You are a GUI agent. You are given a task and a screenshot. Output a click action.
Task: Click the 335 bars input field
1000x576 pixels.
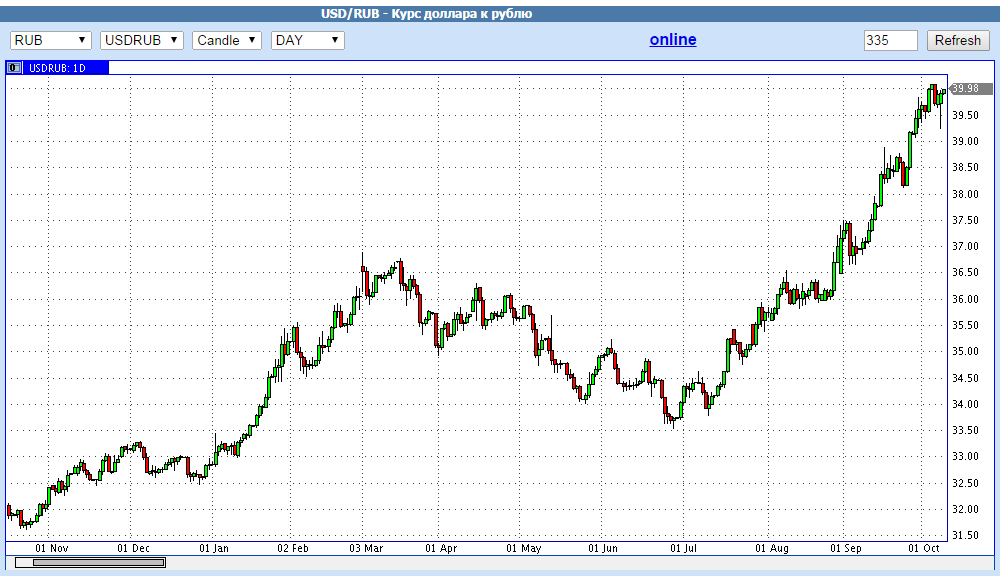point(890,40)
